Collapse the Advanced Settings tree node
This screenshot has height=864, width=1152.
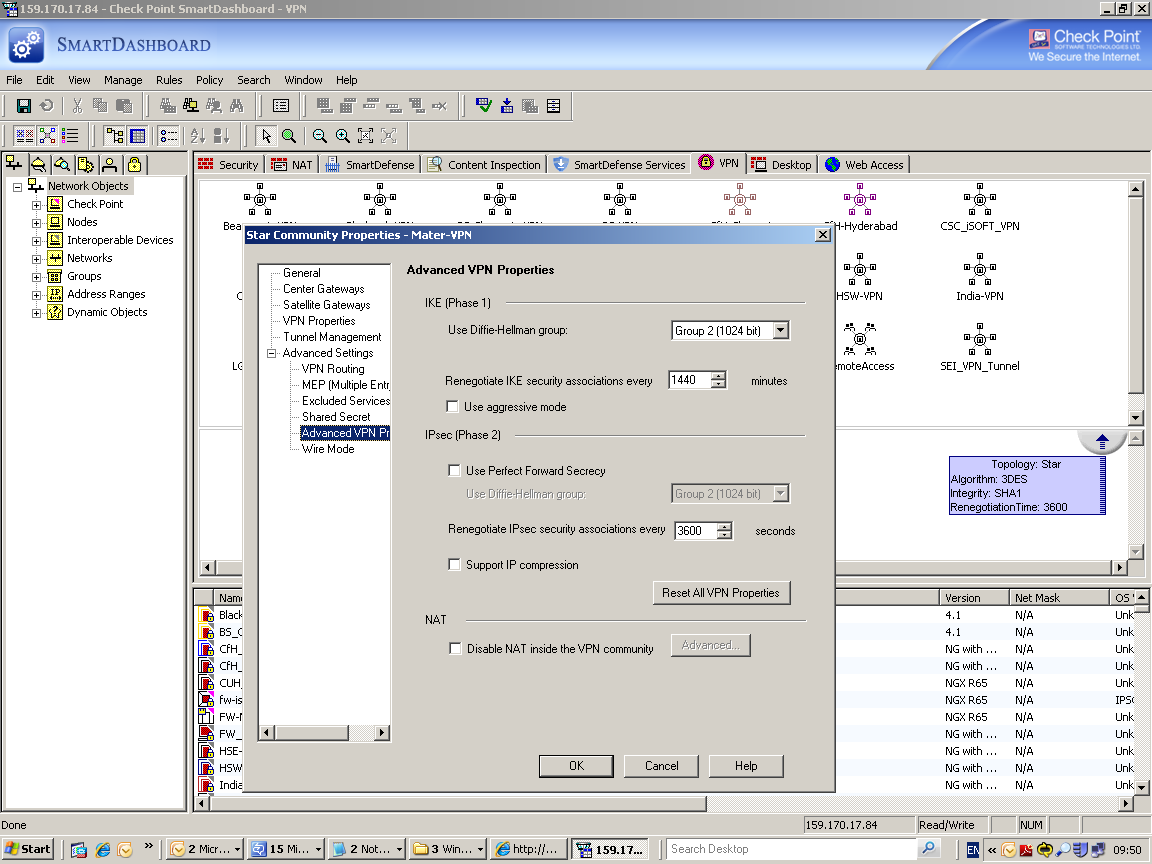(271, 353)
